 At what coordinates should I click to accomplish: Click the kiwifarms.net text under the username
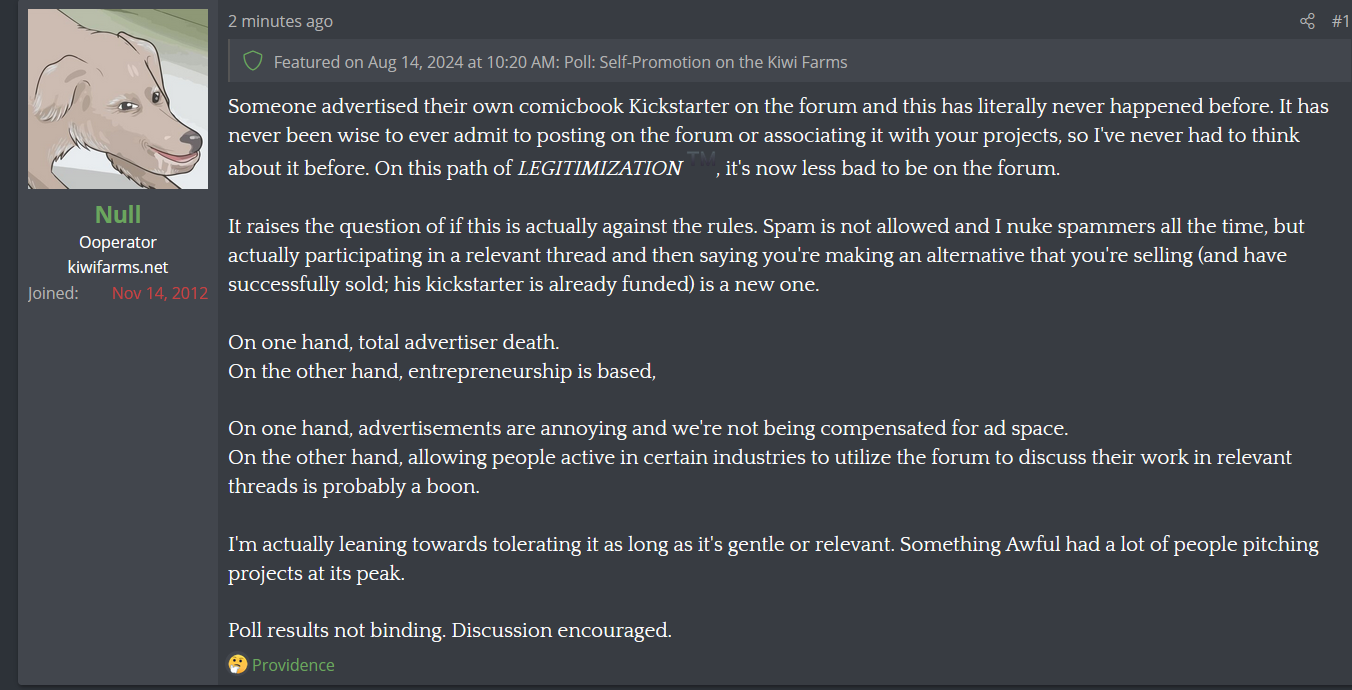coord(118,267)
